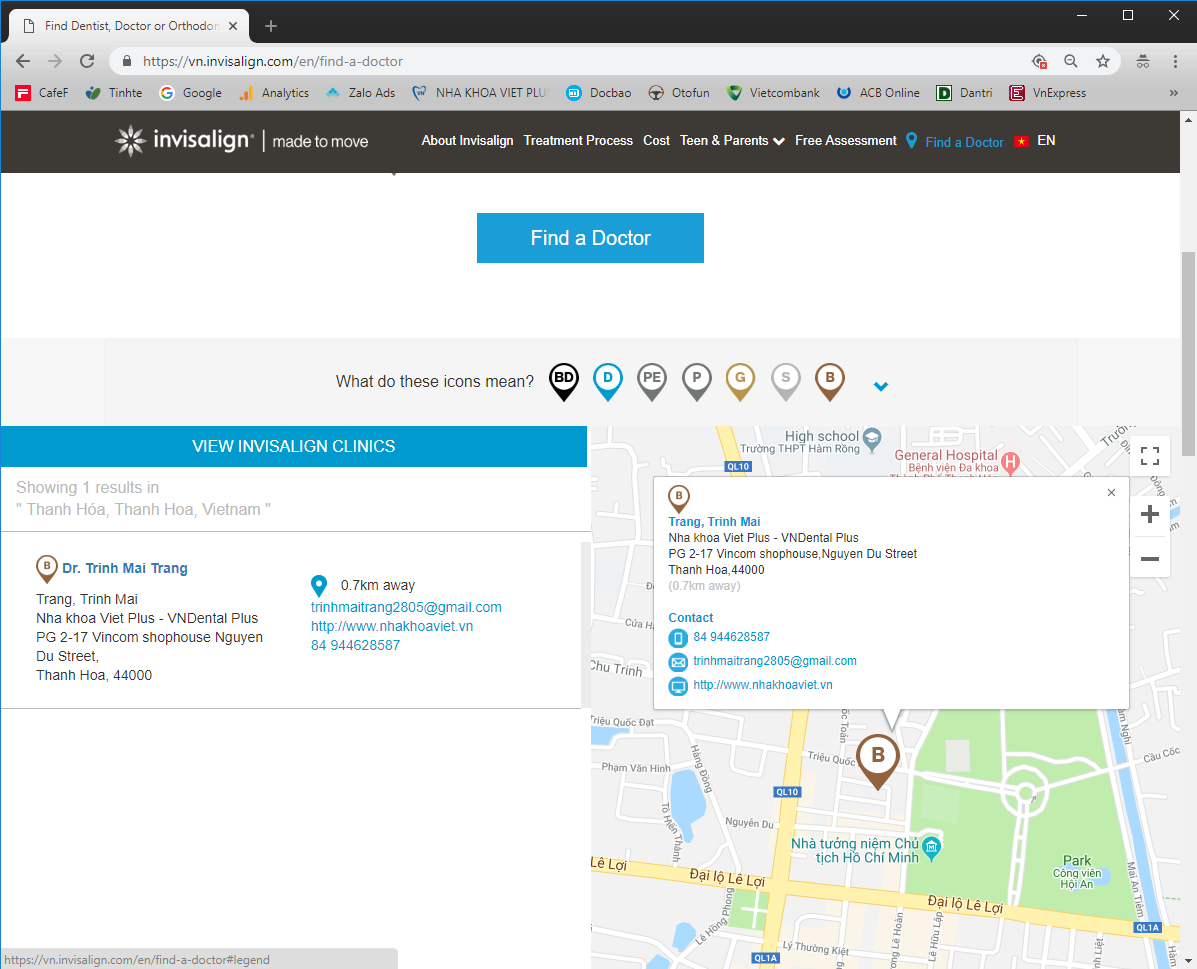Click the B badge beside Dr. Trinh Mai Trang
The image size is (1197, 969).
[x=47, y=569]
